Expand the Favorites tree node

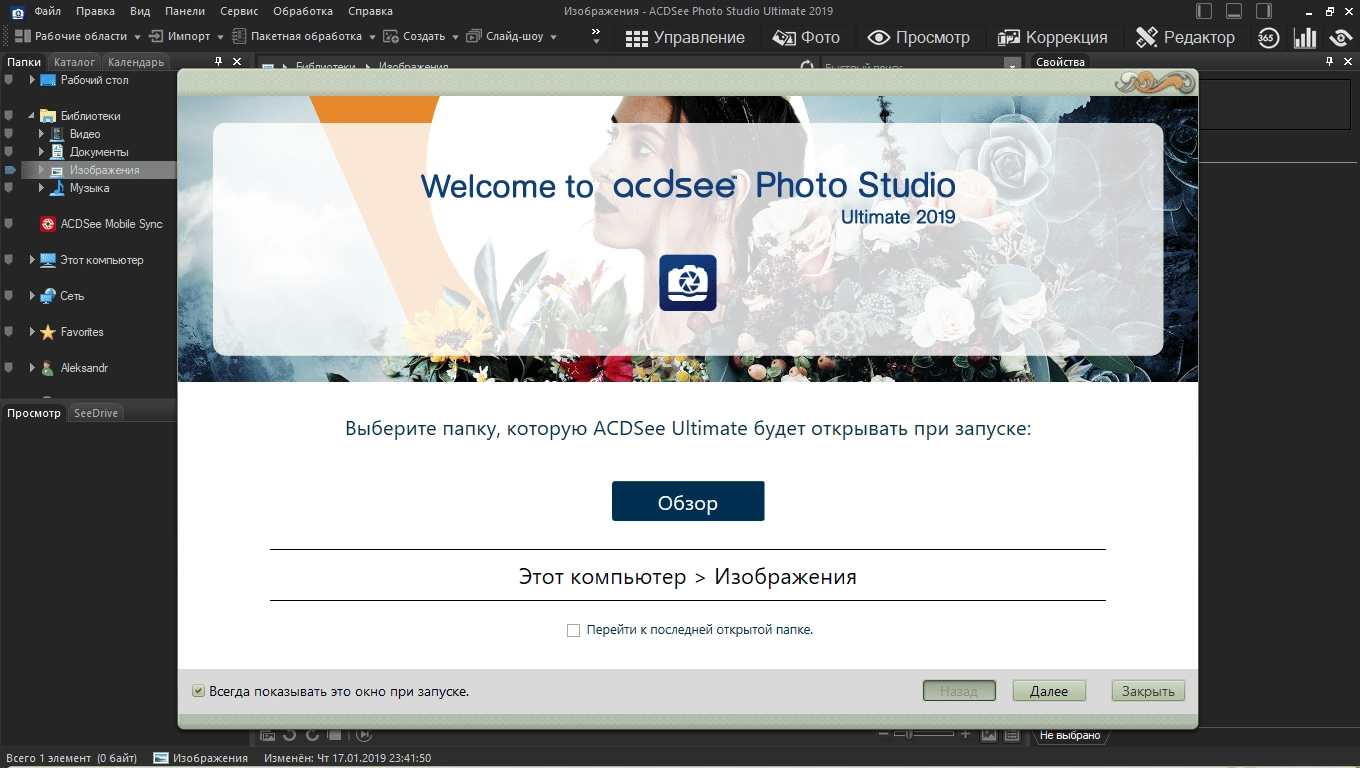(x=32, y=332)
